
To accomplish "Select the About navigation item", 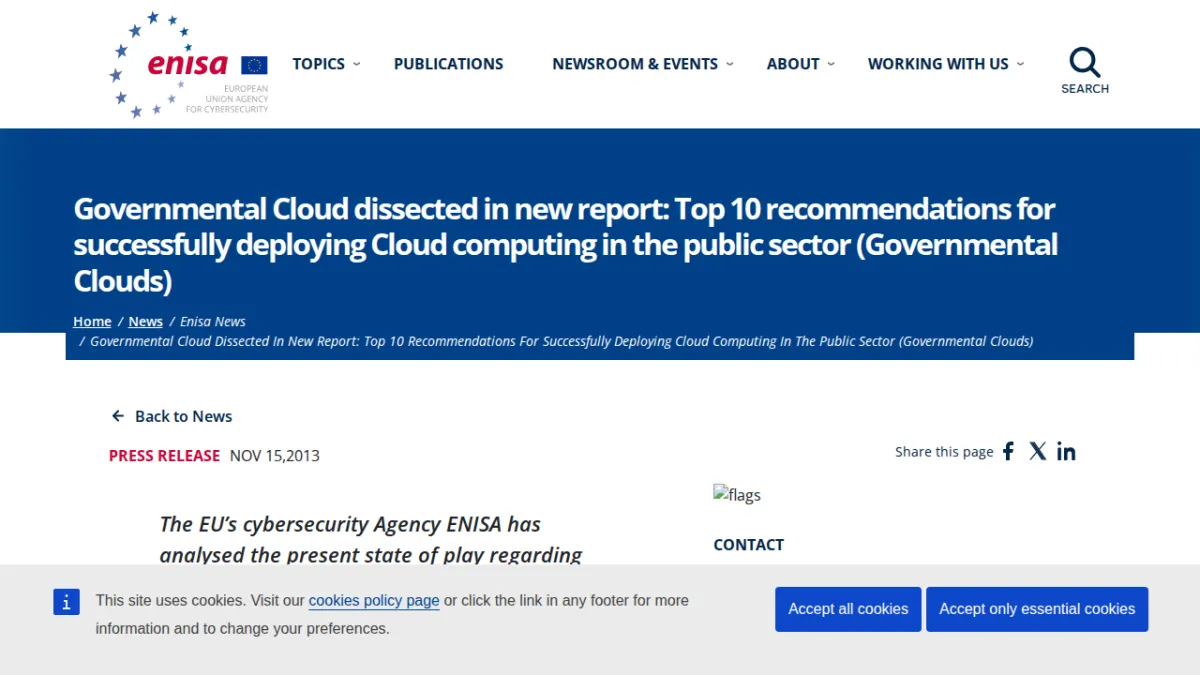I will coord(793,64).
